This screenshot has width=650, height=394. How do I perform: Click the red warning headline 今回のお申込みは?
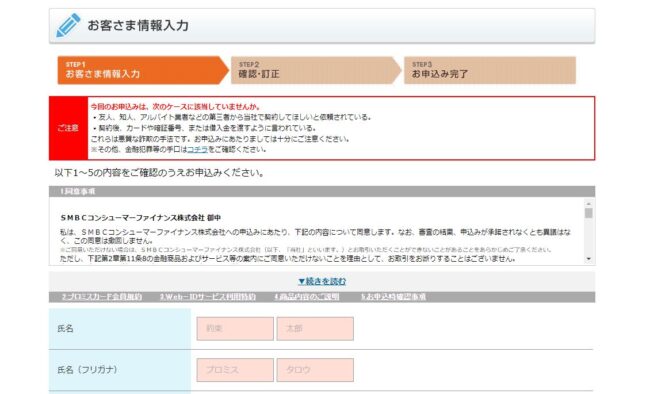(x=175, y=107)
